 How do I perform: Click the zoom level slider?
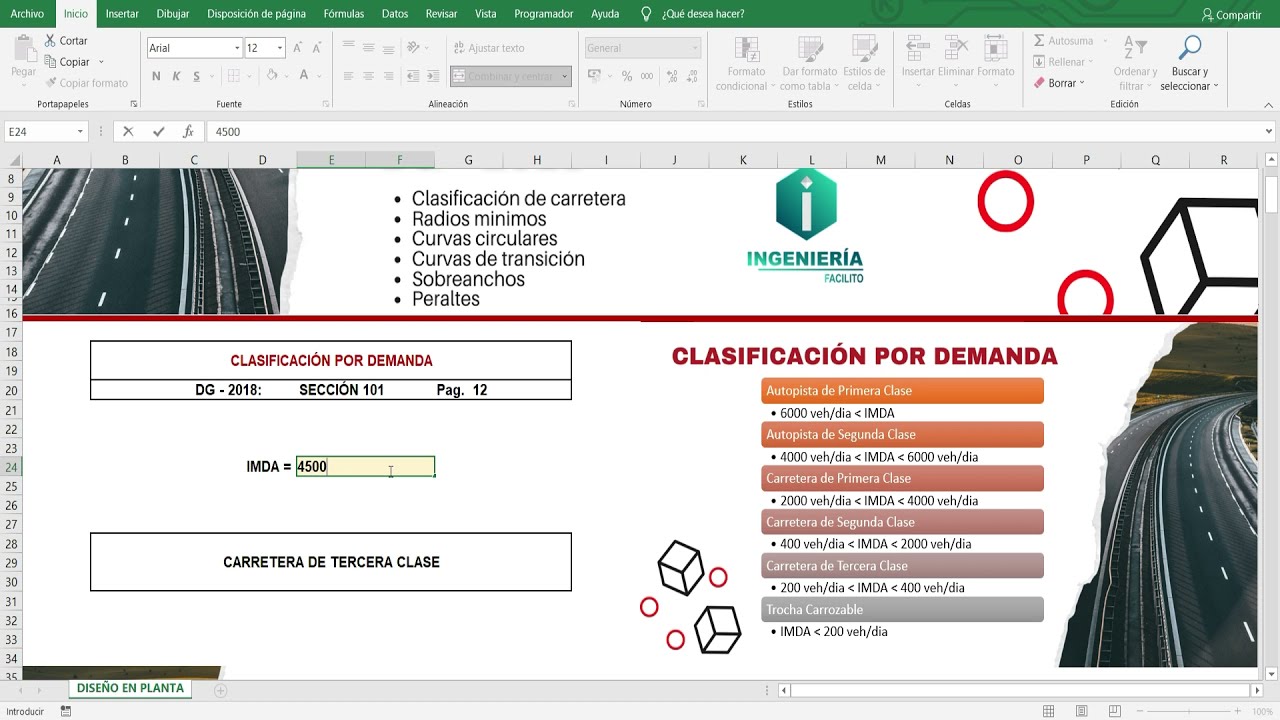[1188, 711]
